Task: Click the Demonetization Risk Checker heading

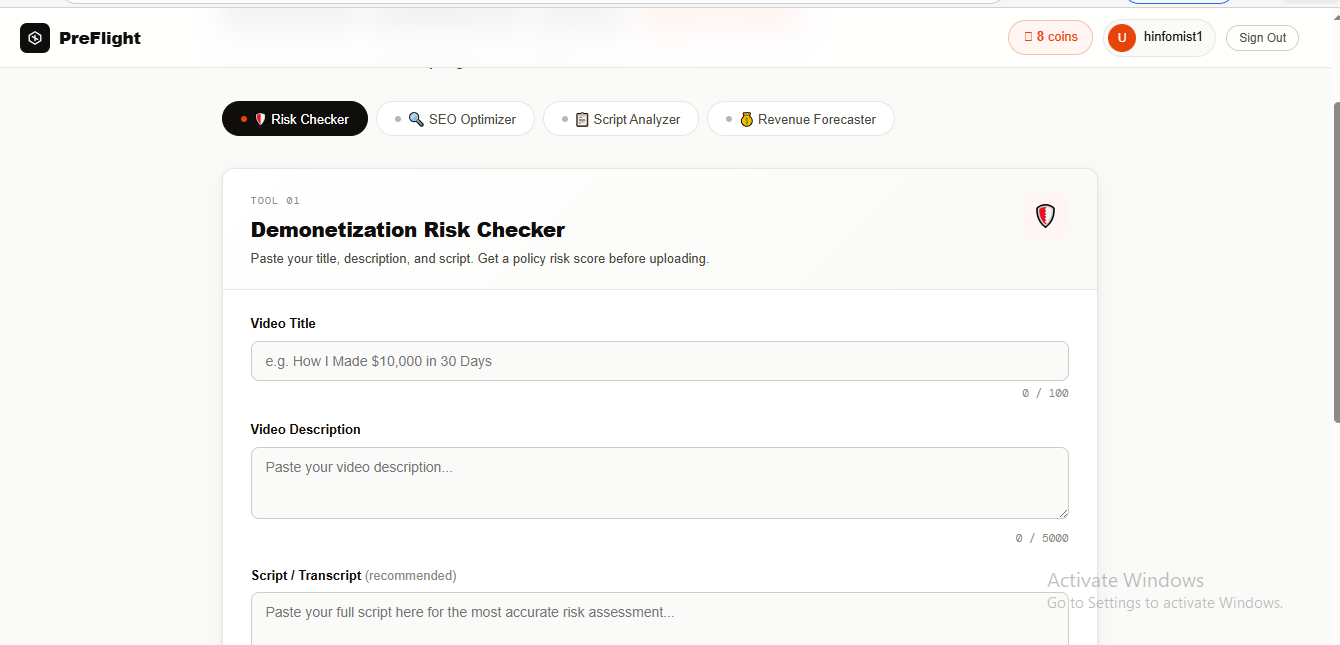Action: pyautogui.click(x=408, y=230)
